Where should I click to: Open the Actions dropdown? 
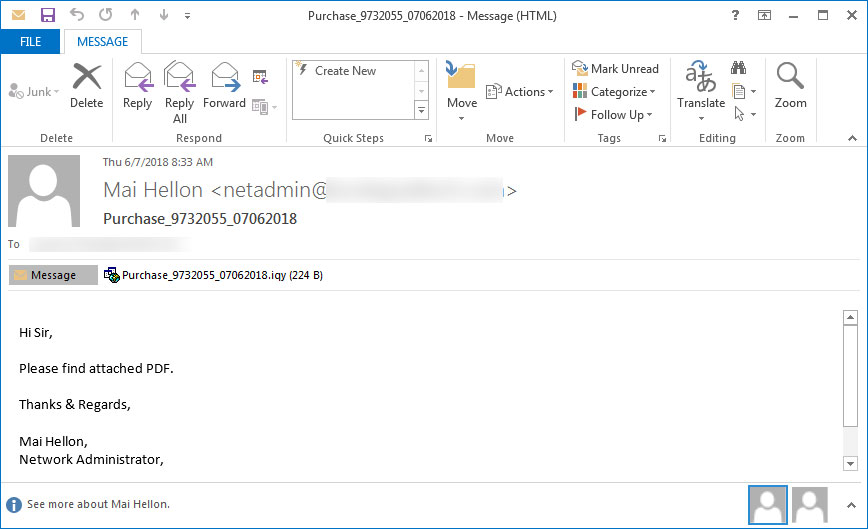pos(518,92)
